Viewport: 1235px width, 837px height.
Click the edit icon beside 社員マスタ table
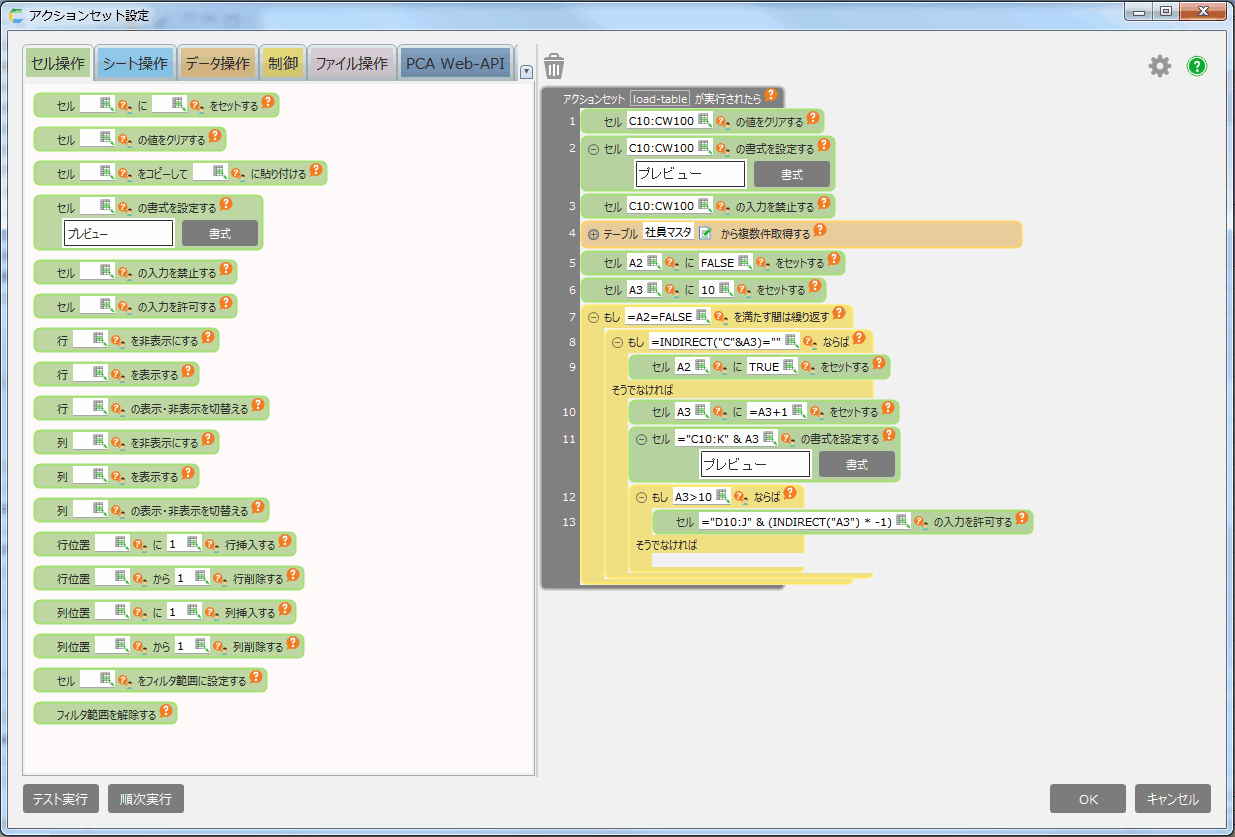[x=705, y=233]
